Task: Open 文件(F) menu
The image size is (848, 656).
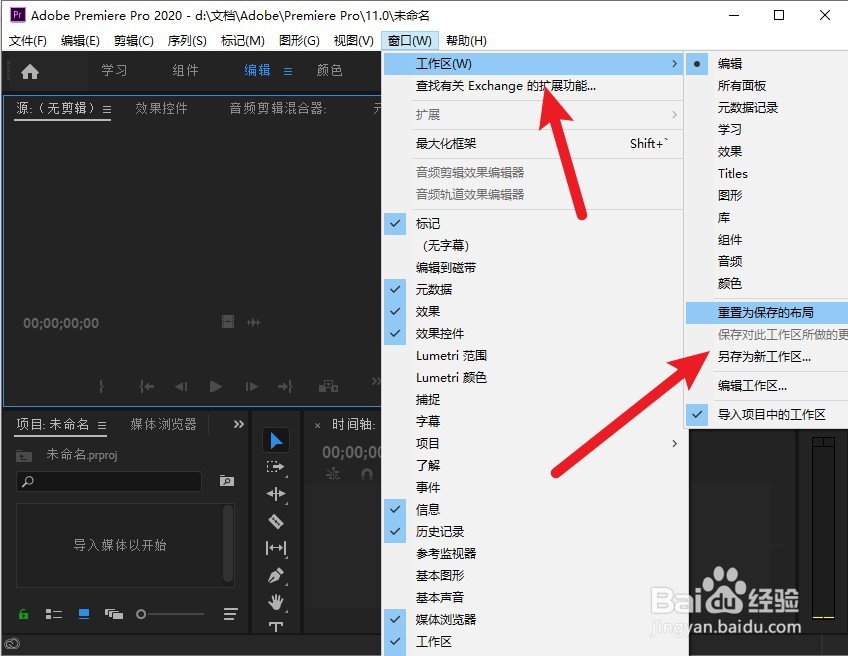Action: [x=28, y=41]
